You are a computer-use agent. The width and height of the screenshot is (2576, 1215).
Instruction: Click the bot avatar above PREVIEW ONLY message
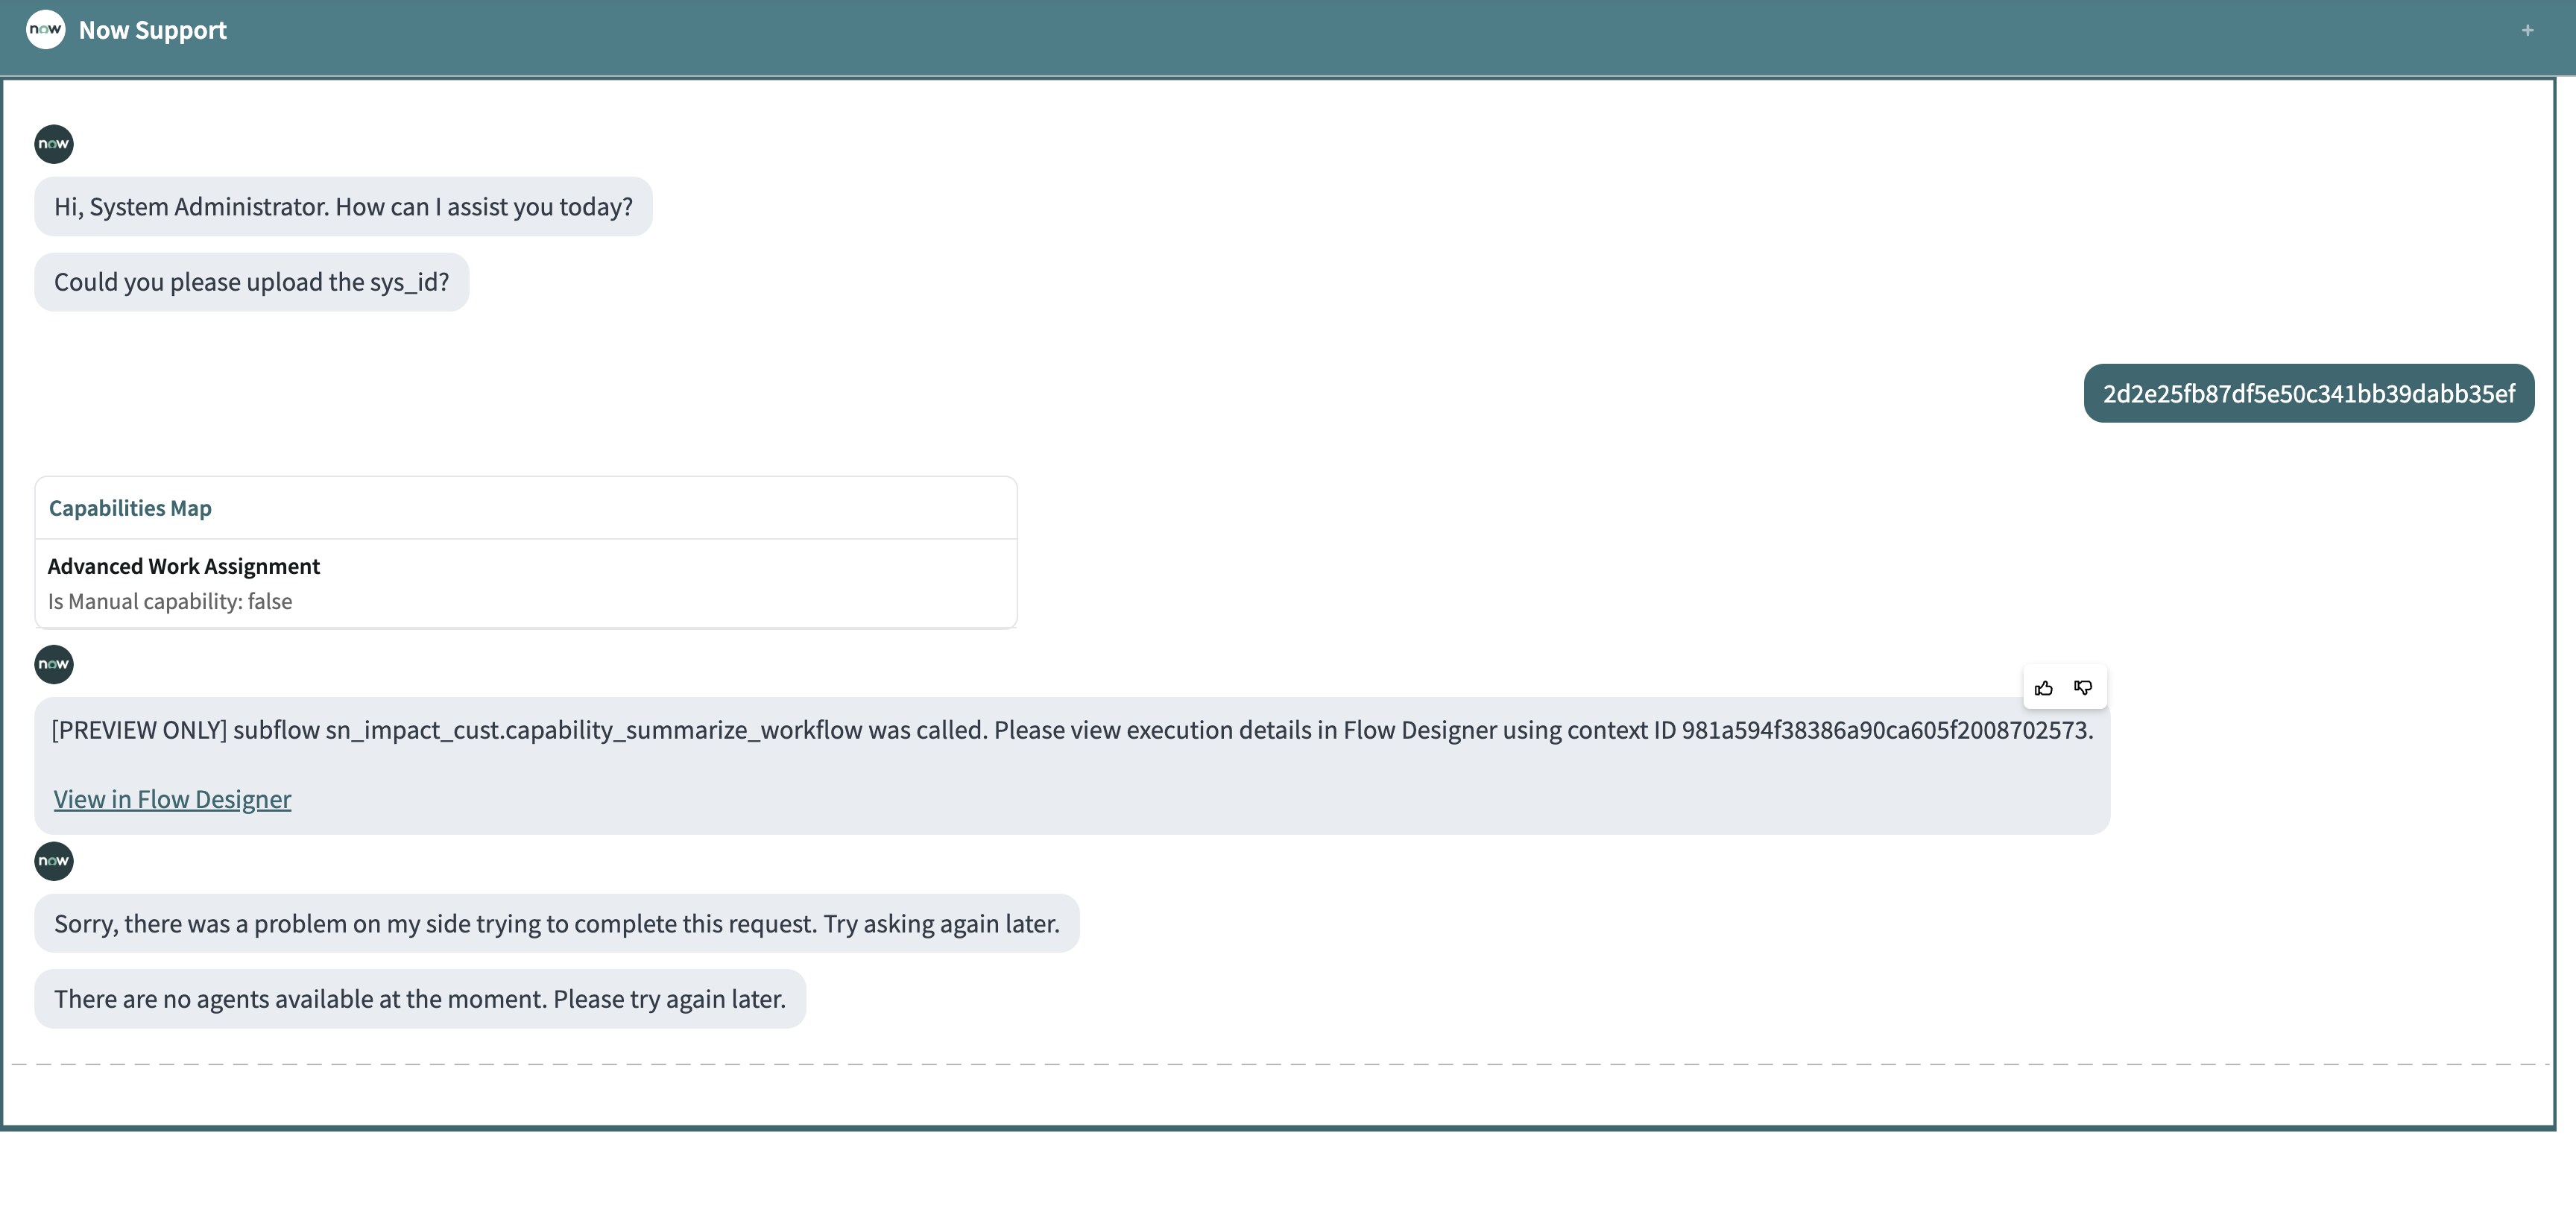(54, 664)
